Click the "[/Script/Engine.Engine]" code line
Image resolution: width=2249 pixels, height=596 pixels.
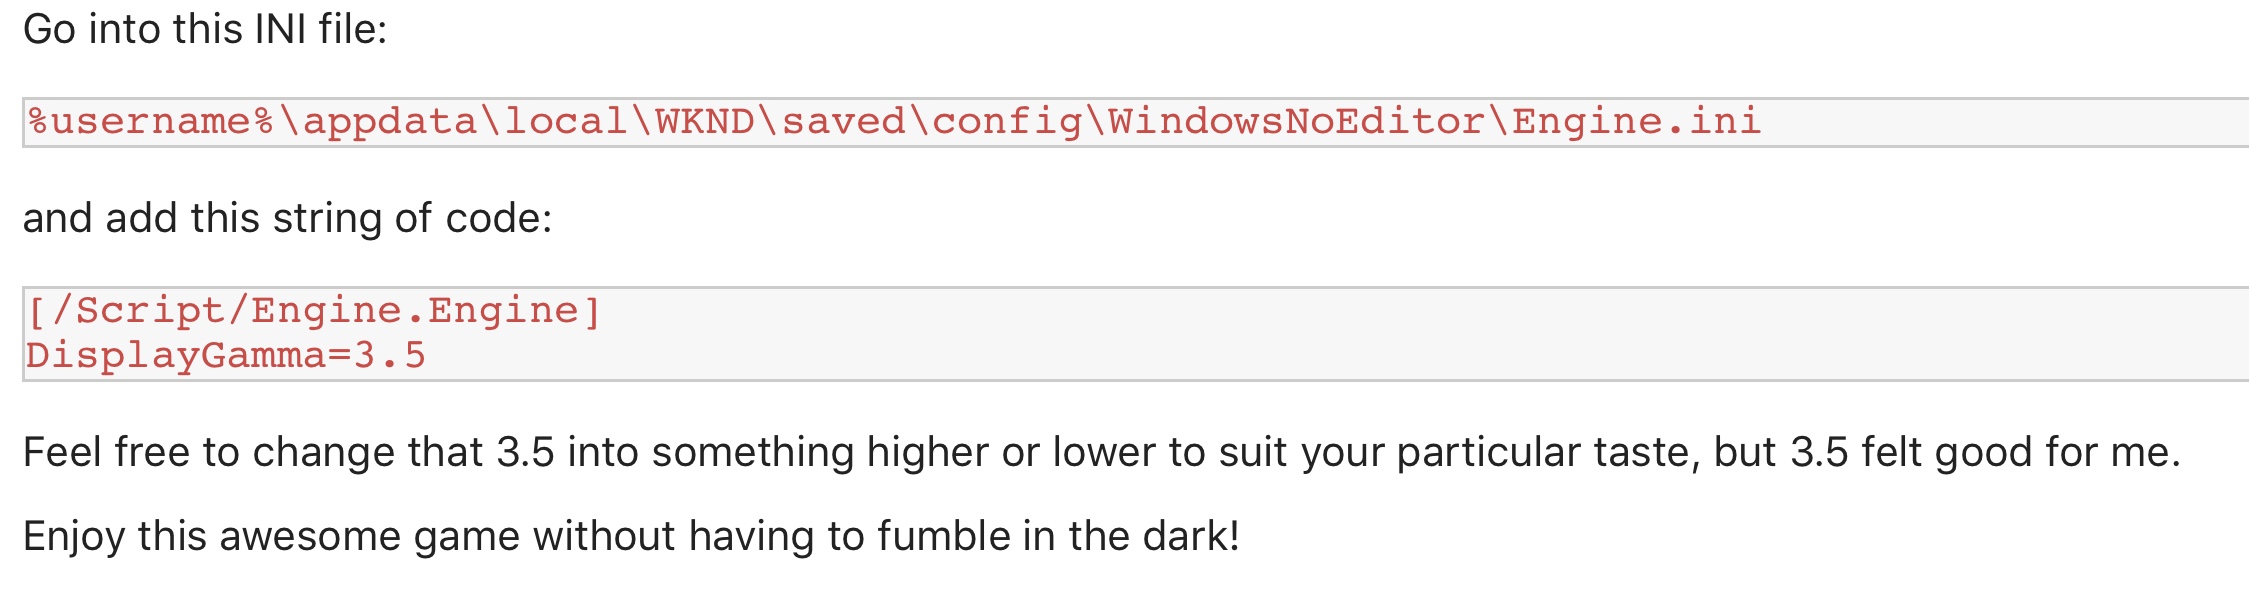313,311
